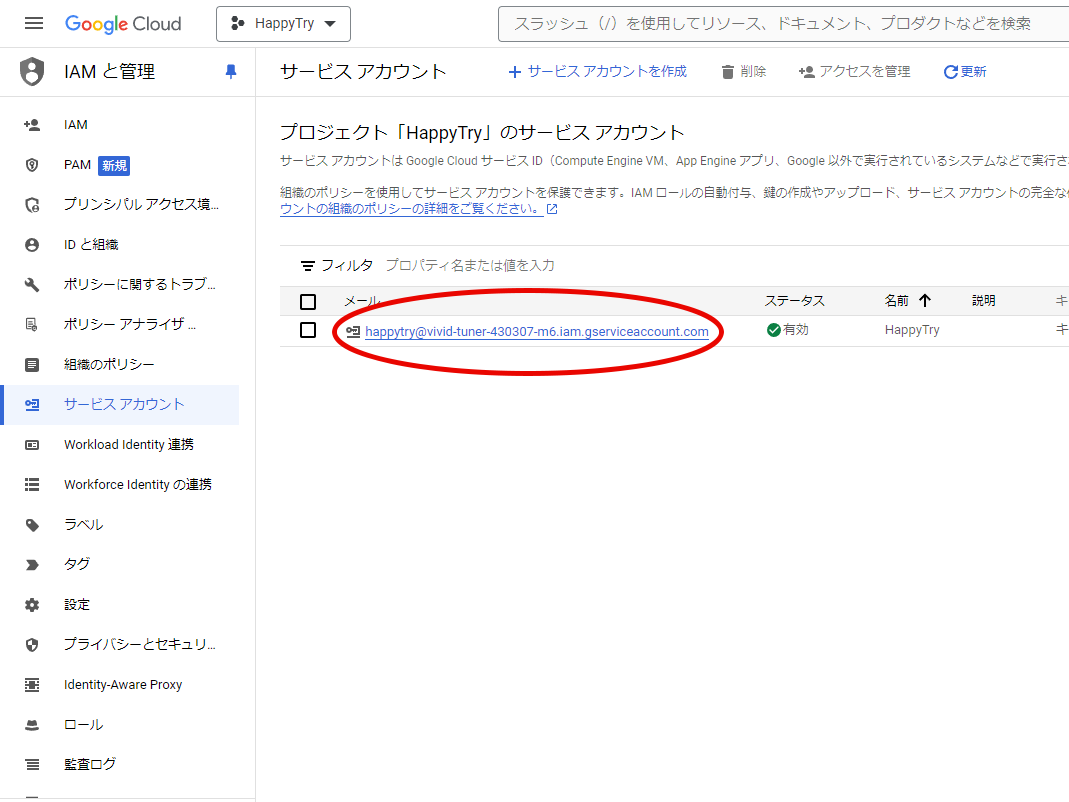Open 組織のポリシー in sidebar
Viewport: 1069px width, 802px height.
coord(108,365)
